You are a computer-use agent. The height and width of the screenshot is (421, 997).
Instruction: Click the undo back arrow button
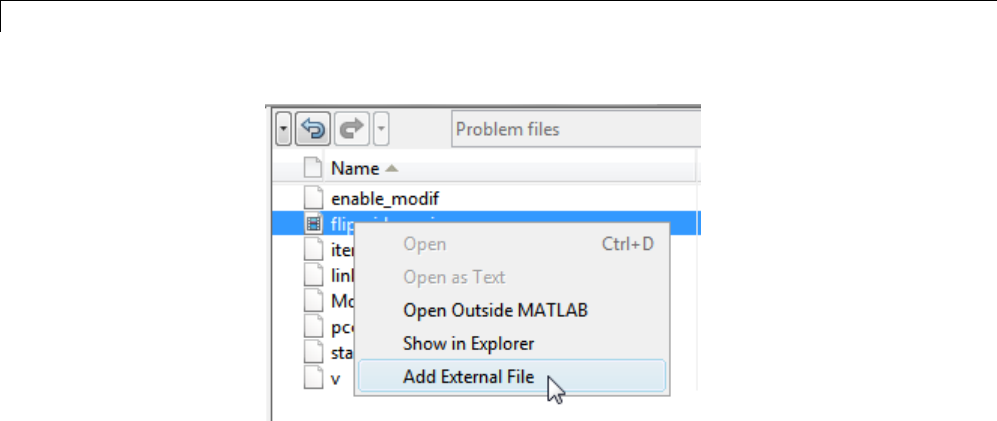(x=313, y=129)
